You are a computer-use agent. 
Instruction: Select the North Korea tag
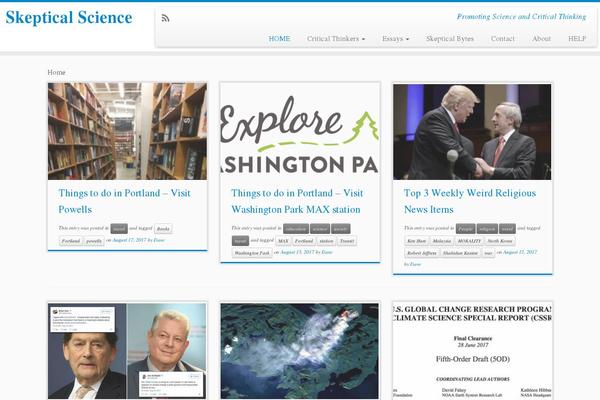point(500,241)
